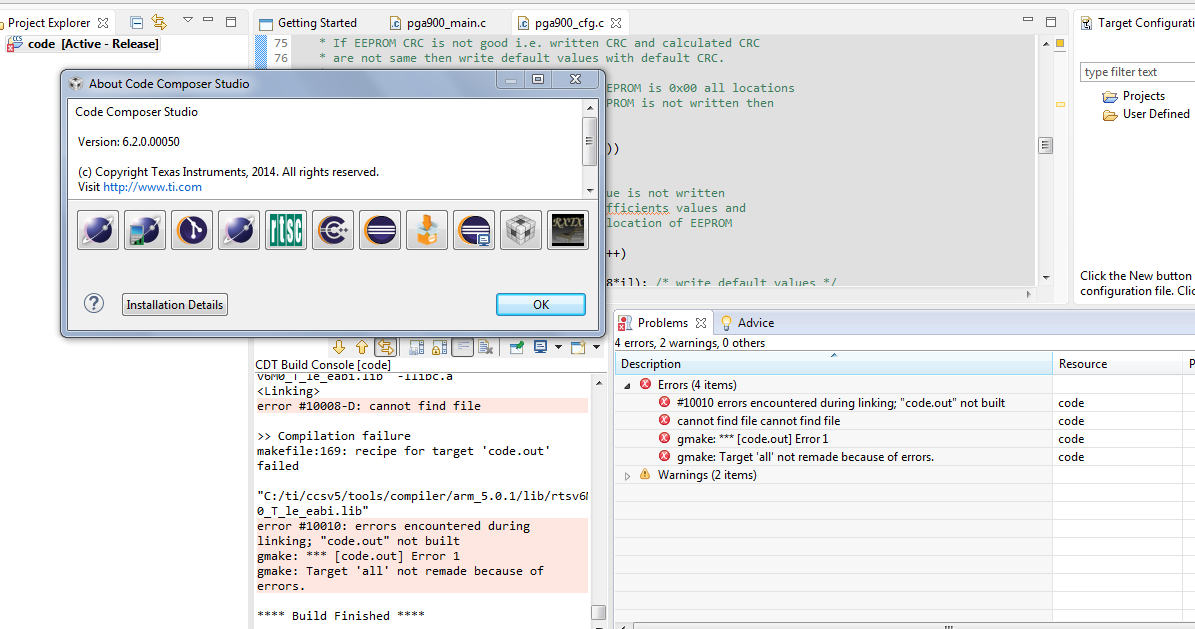Go to previous error in build console

[362, 348]
